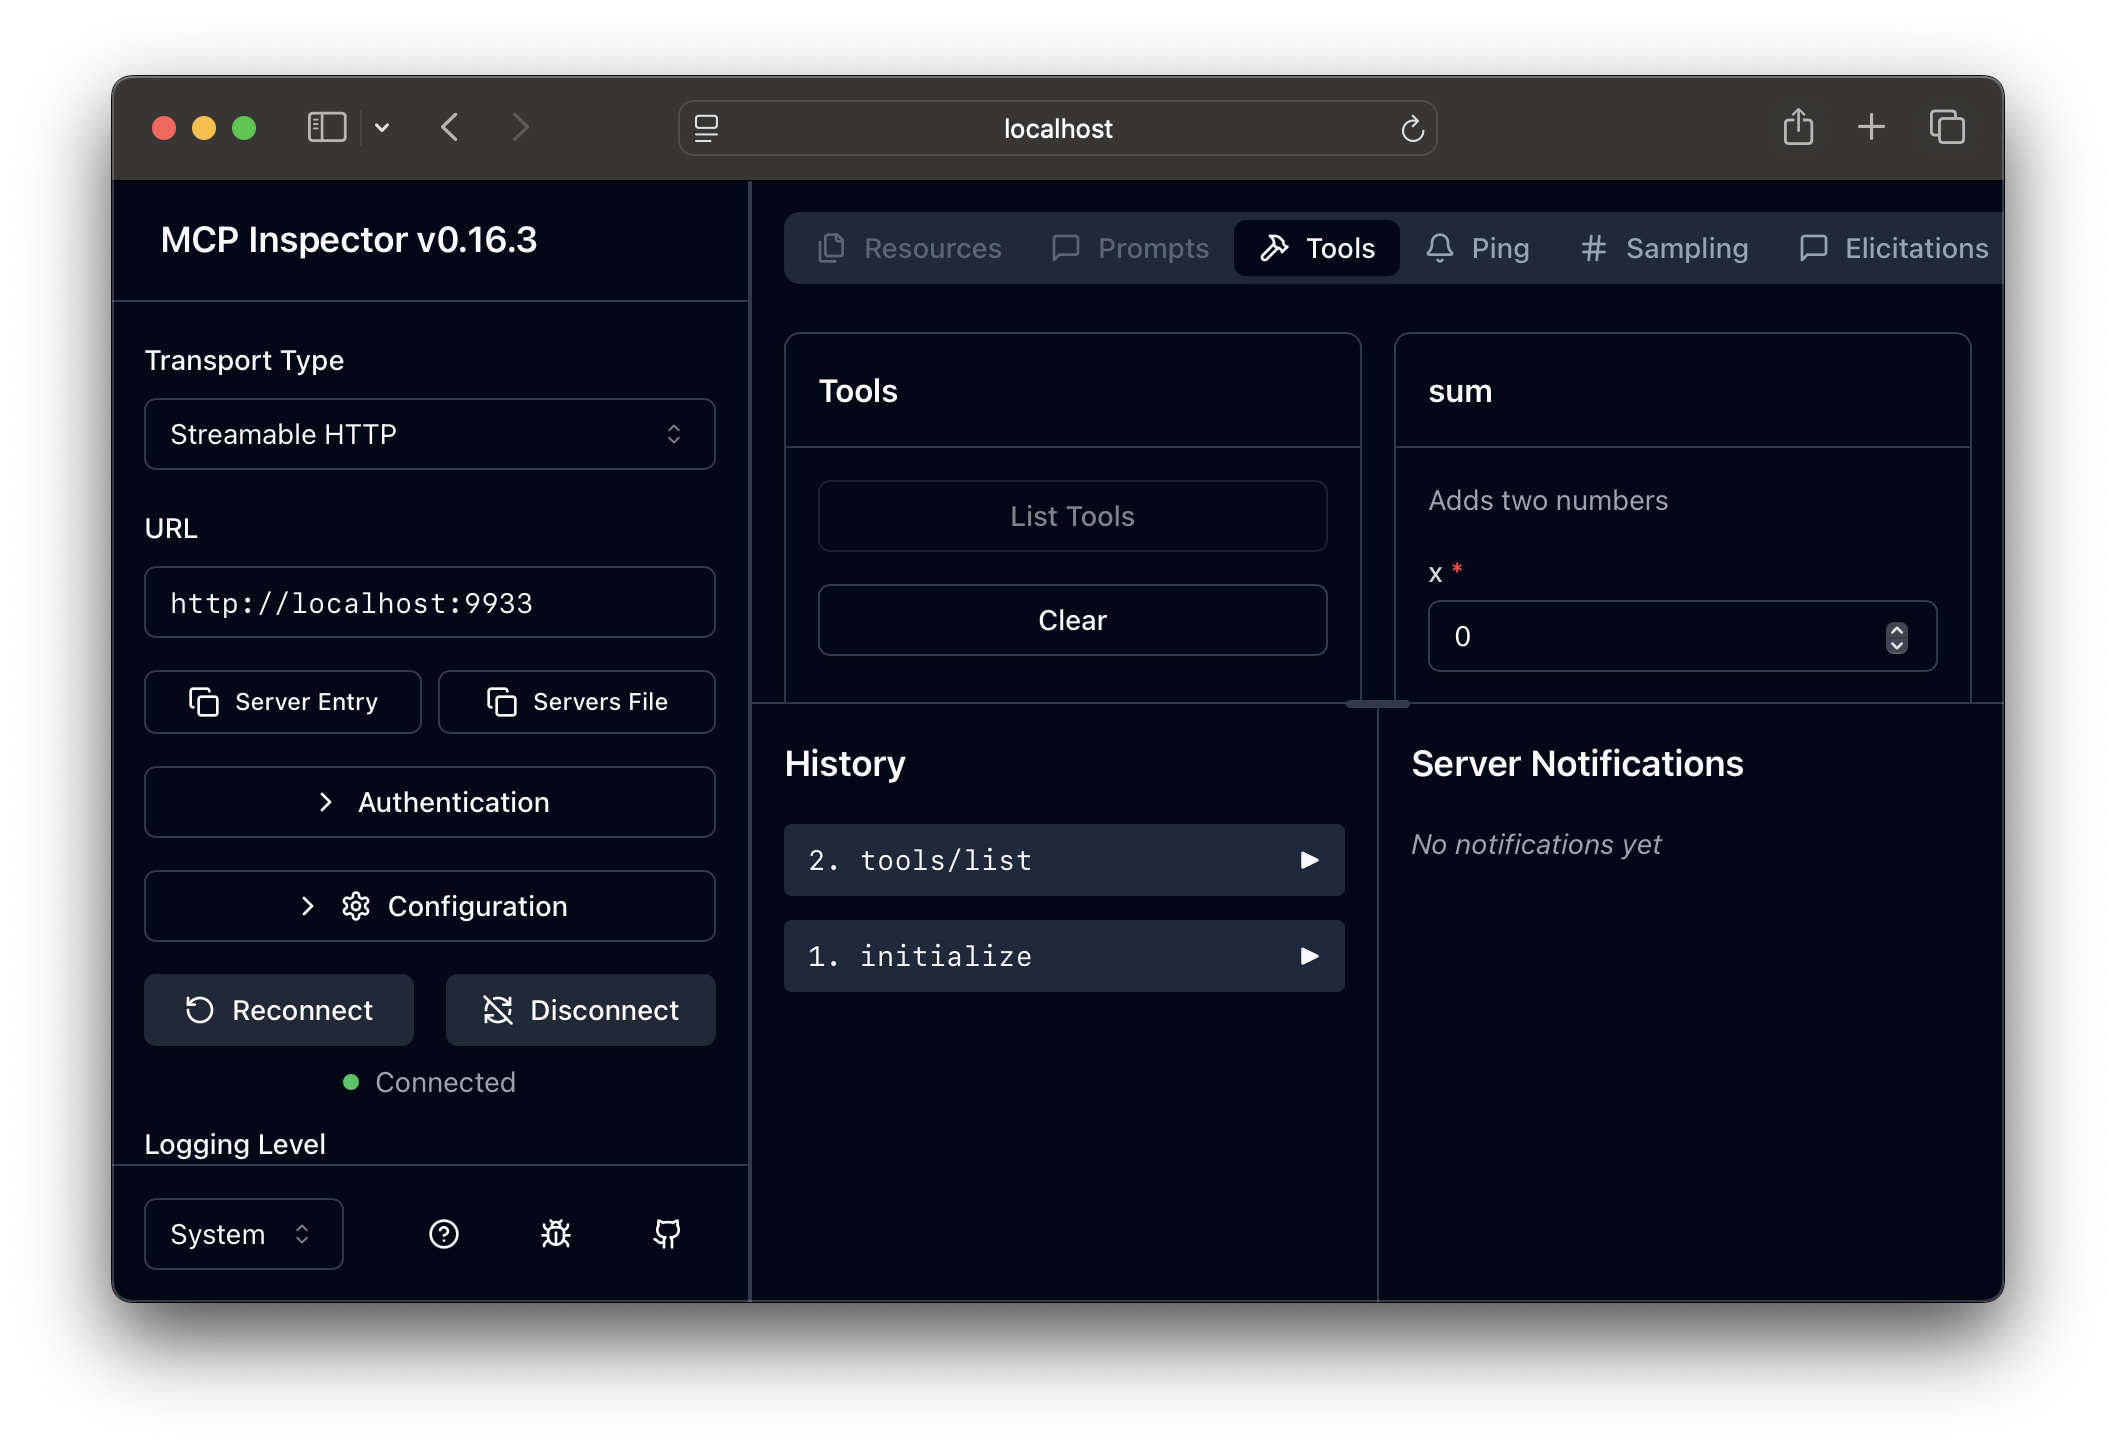Open the Ping tab
The width and height of the screenshot is (2116, 1450).
coord(1478,248)
